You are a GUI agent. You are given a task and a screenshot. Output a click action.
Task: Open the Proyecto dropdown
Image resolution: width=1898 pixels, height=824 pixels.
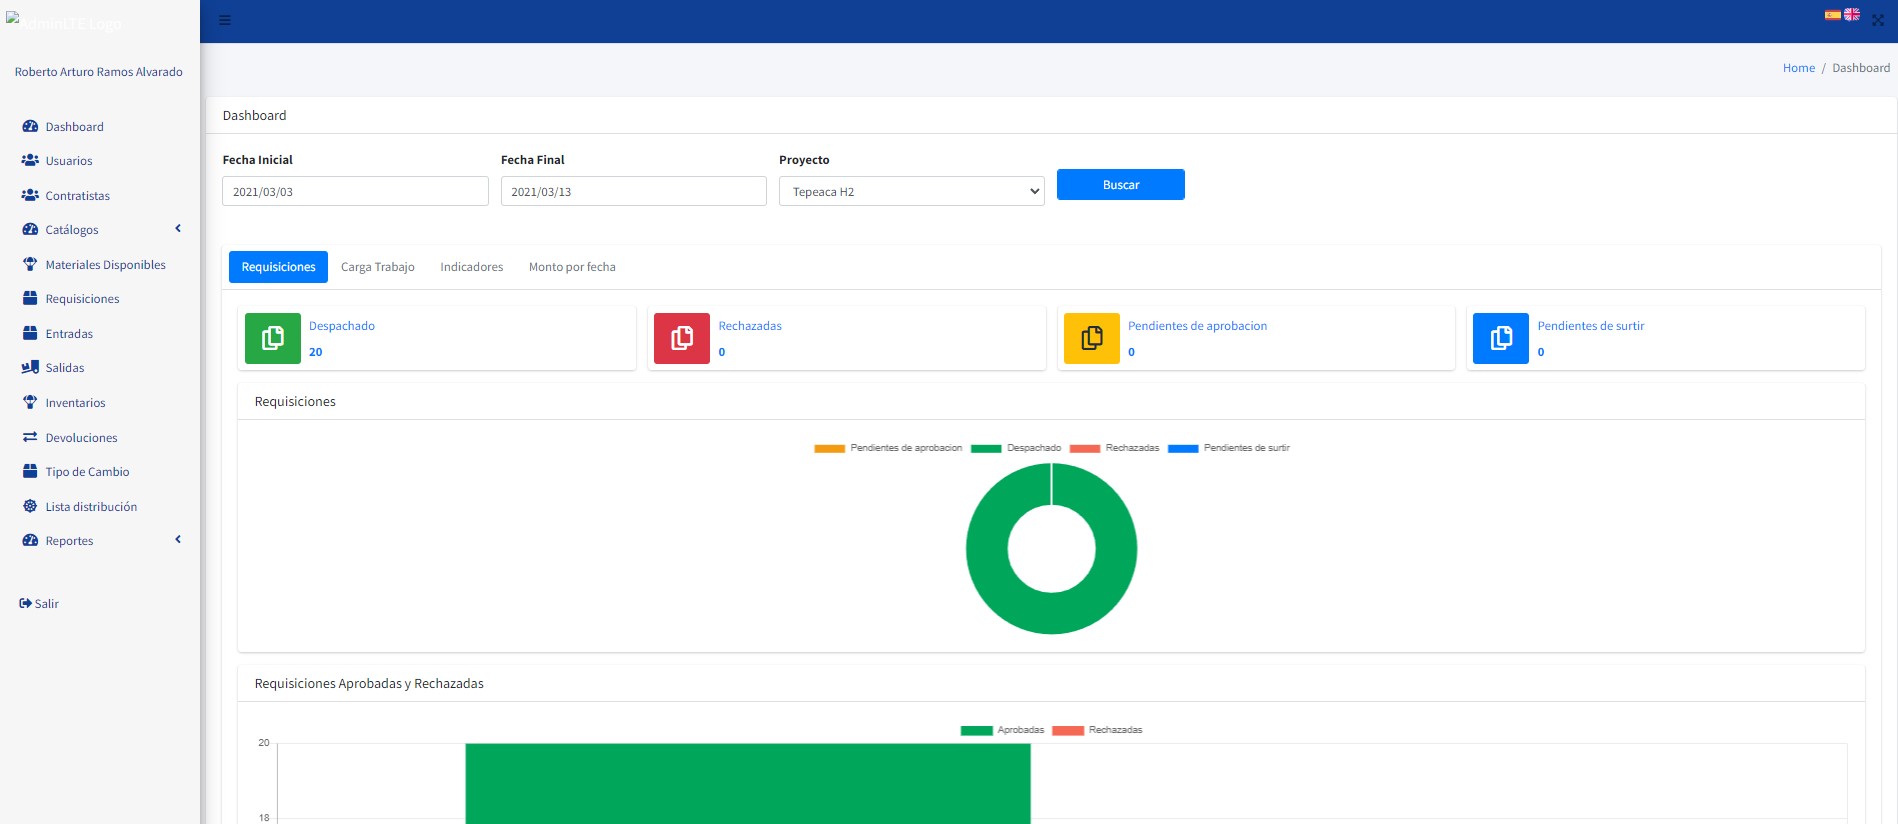(911, 191)
